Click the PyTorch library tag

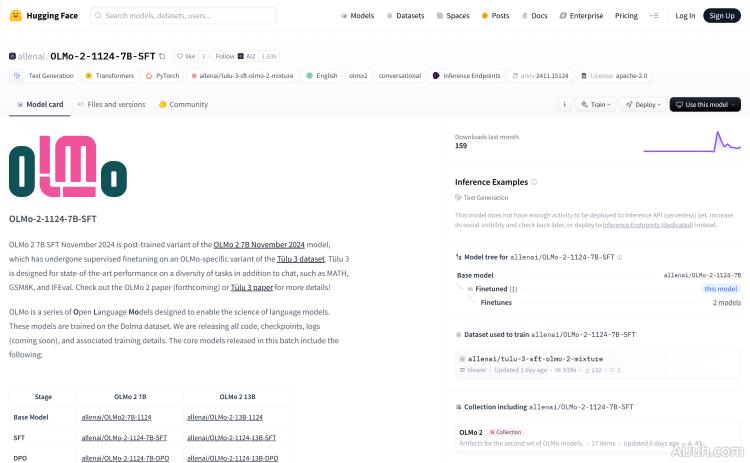163,75
